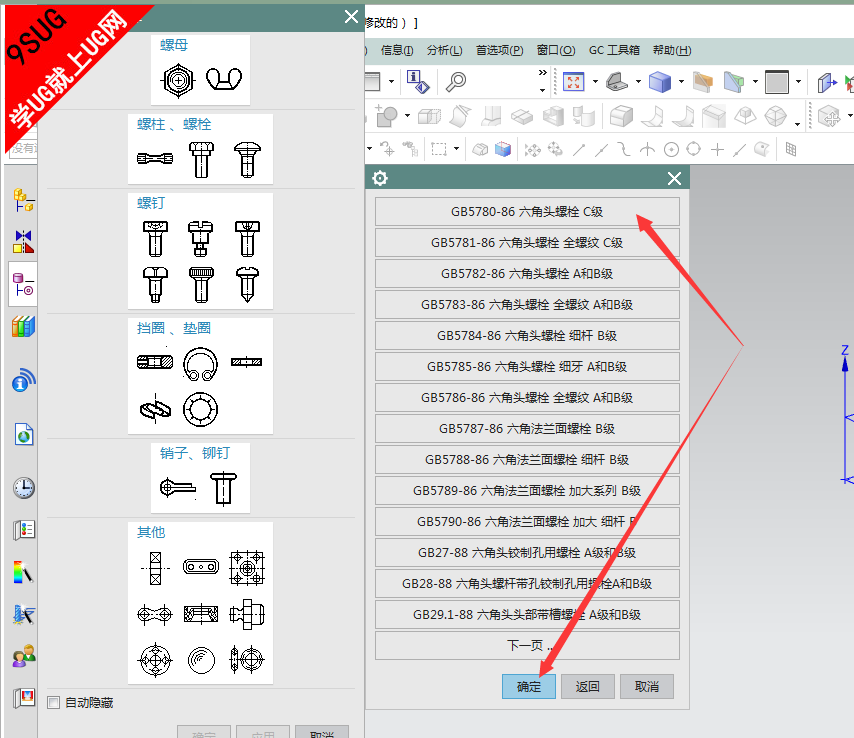Expand dropdown arrow beside the shaded cube icon
The height and width of the screenshot is (738, 854).
681,82
